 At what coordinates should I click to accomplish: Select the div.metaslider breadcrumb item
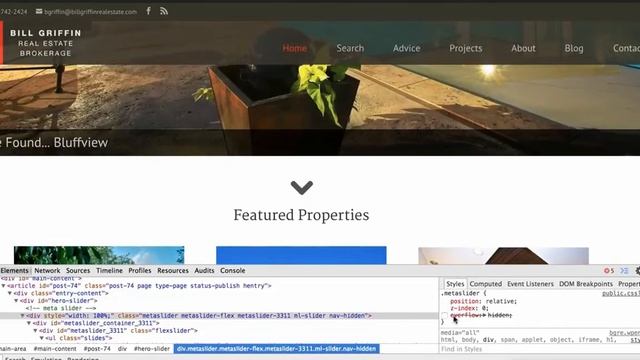coord(276,349)
